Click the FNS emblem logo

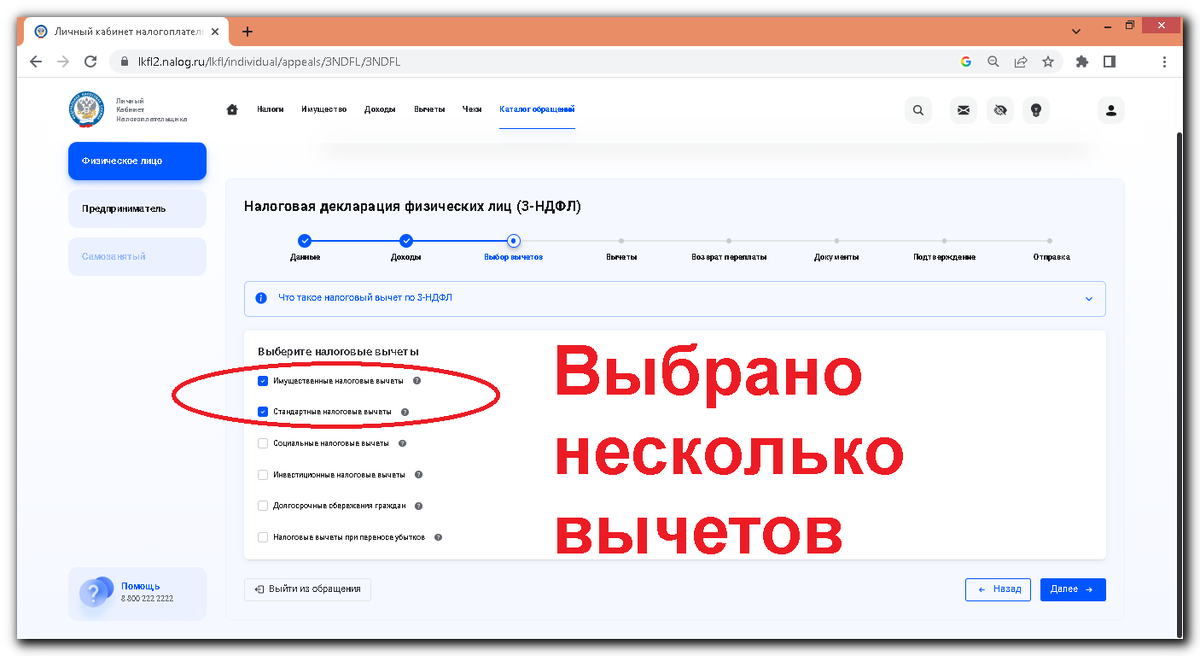(x=87, y=110)
